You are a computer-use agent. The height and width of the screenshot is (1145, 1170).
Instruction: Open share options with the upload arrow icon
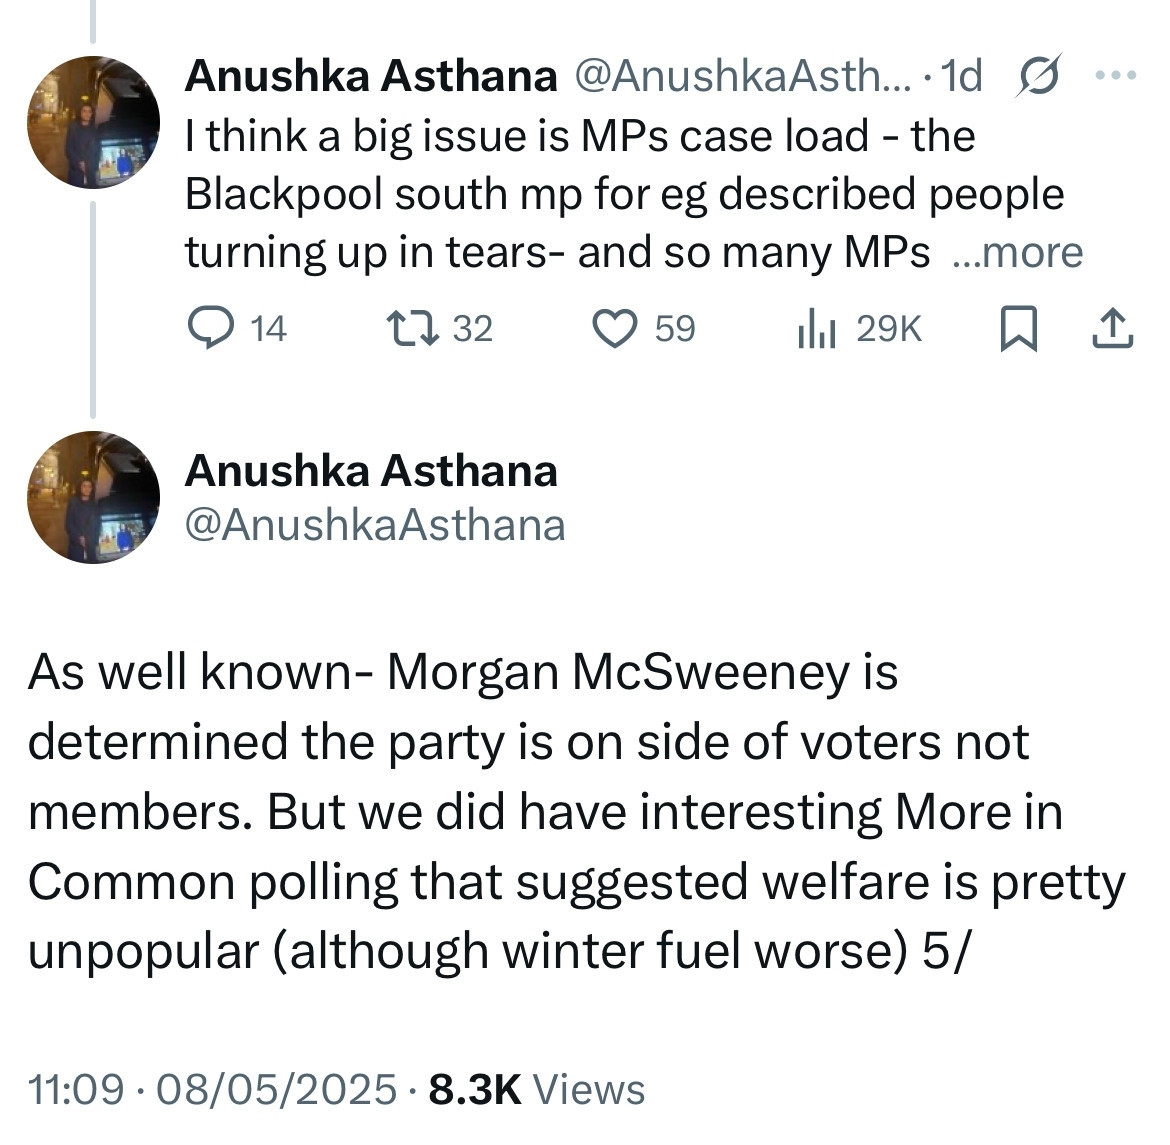pos(1113,329)
